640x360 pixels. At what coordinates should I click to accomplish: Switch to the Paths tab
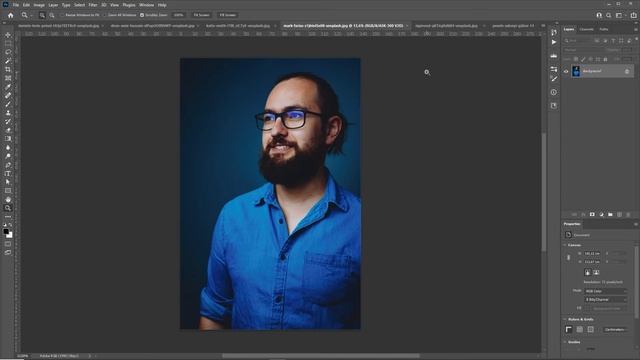(604, 29)
